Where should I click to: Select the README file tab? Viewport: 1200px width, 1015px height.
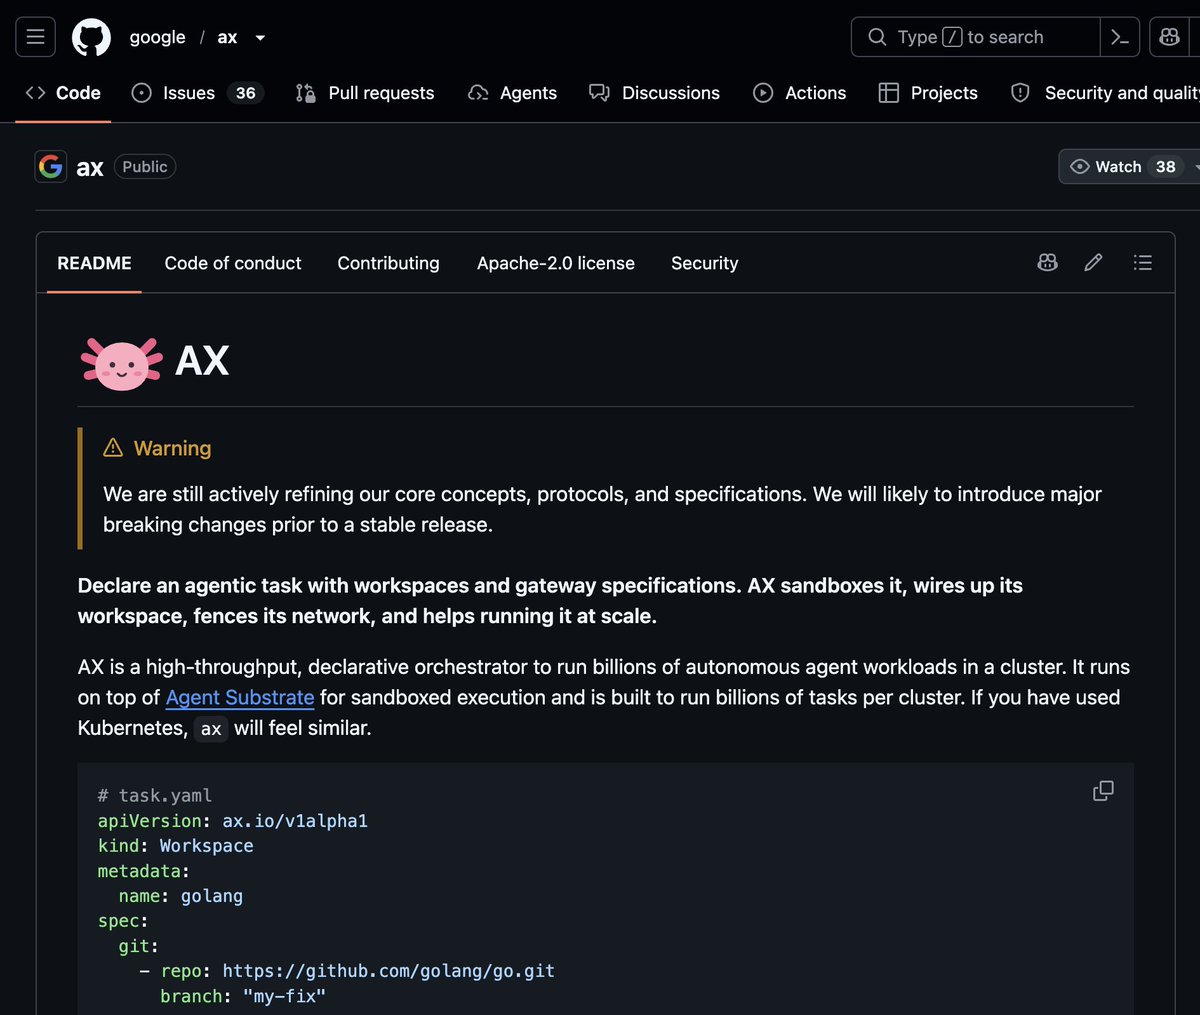94,263
